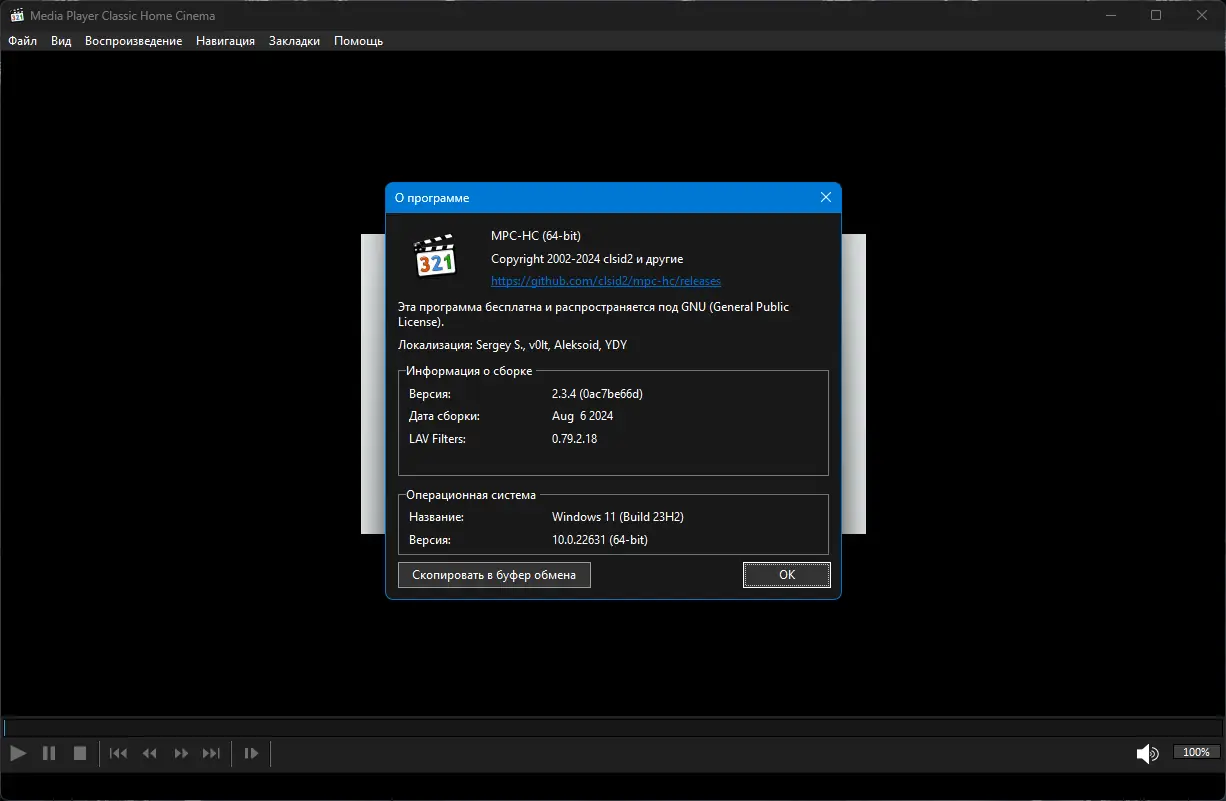Image resolution: width=1226 pixels, height=801 pixels.
Task: Skip to previous track icon
Action: click(x=118, y=753)
